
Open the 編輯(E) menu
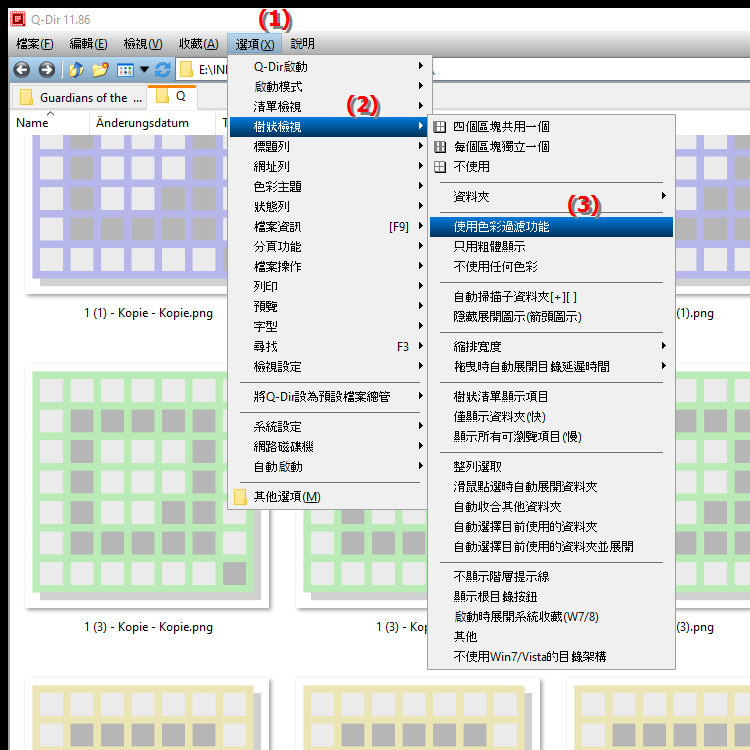click(x=88, y=44)
